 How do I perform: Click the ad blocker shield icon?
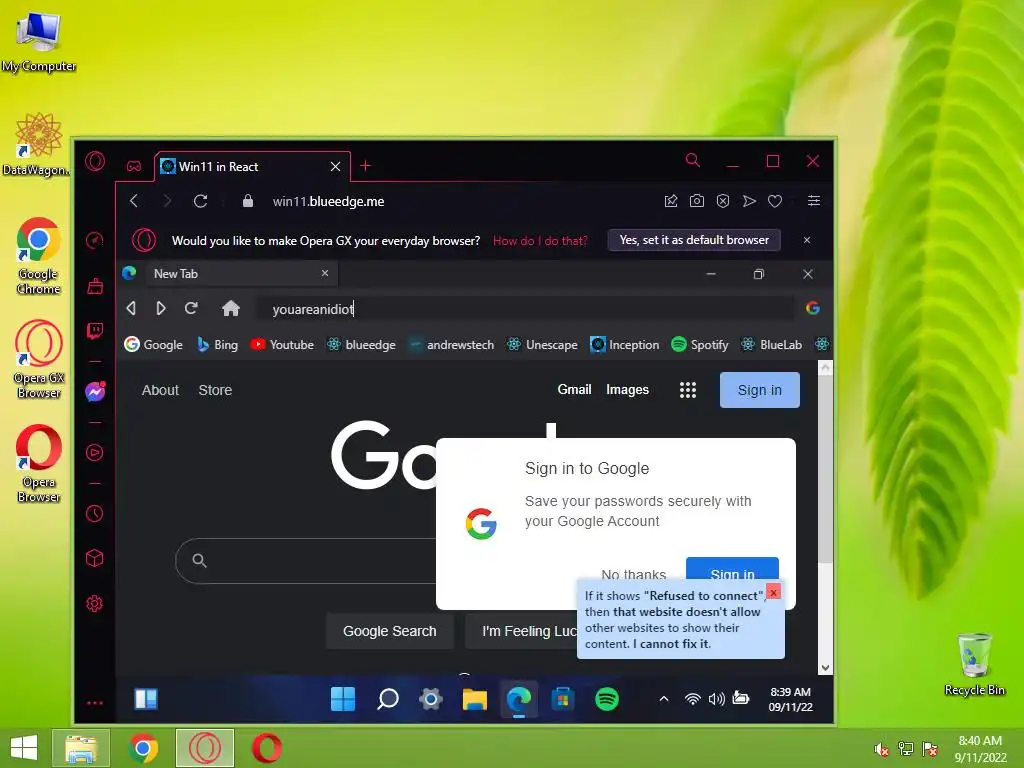tap(723, 201)
